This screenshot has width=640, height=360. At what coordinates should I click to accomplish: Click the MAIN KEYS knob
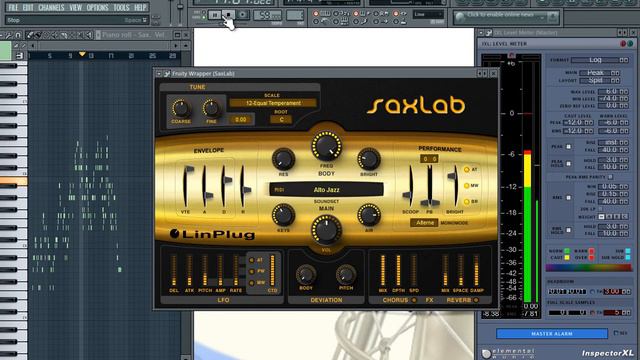[283, 215]
